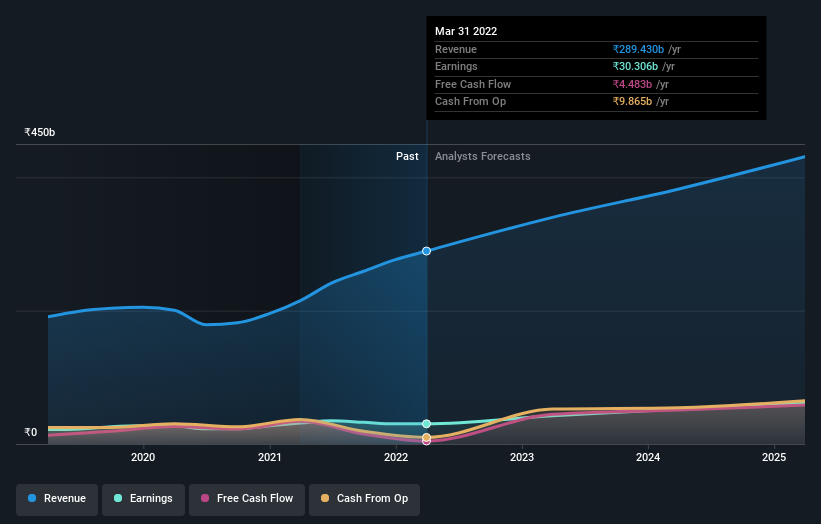Click the Past section label
The image size is (821, 524).
(x=407, y=157)
